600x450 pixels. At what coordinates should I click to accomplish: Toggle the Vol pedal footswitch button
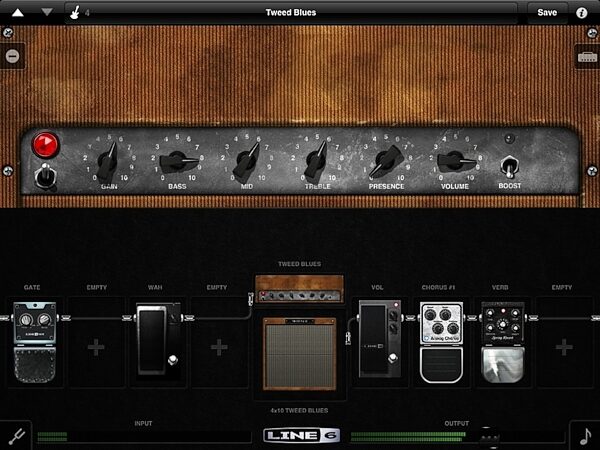393,358
